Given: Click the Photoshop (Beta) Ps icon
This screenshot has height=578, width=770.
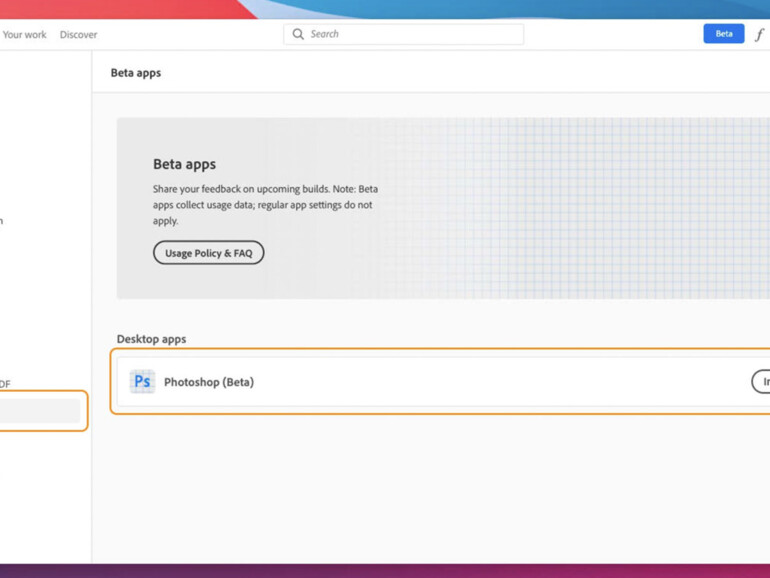Looking at the screenshot, I should (142, 382).
